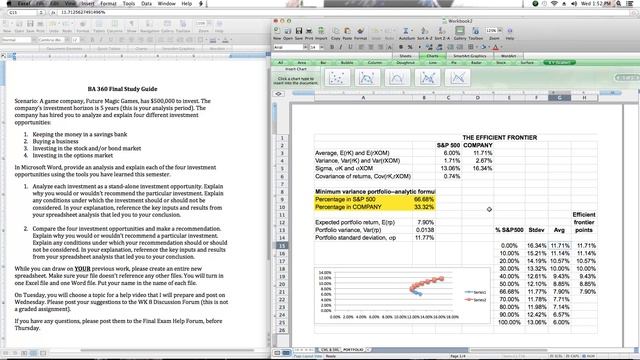This screenshot has width=640, height=360.
Task: Click the Import icon in Excel toolbar
Action: pyautogui.click(x=321, y=31)
